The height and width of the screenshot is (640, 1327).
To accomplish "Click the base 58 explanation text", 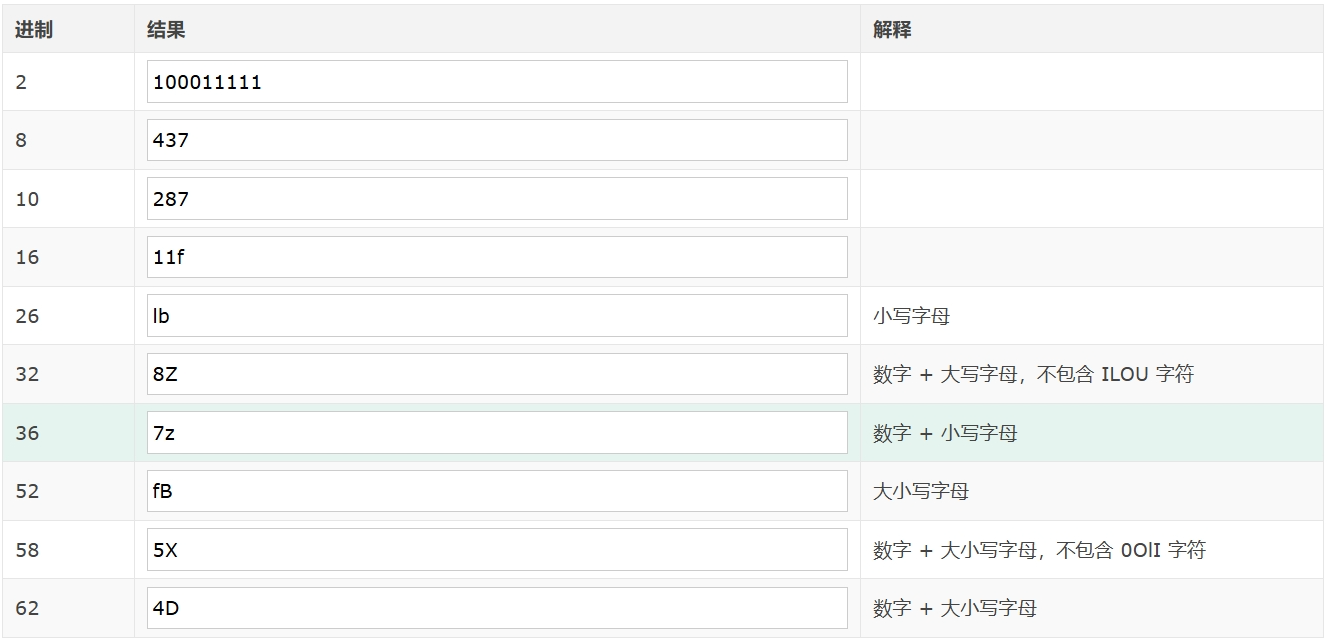I will point(1039,550).
